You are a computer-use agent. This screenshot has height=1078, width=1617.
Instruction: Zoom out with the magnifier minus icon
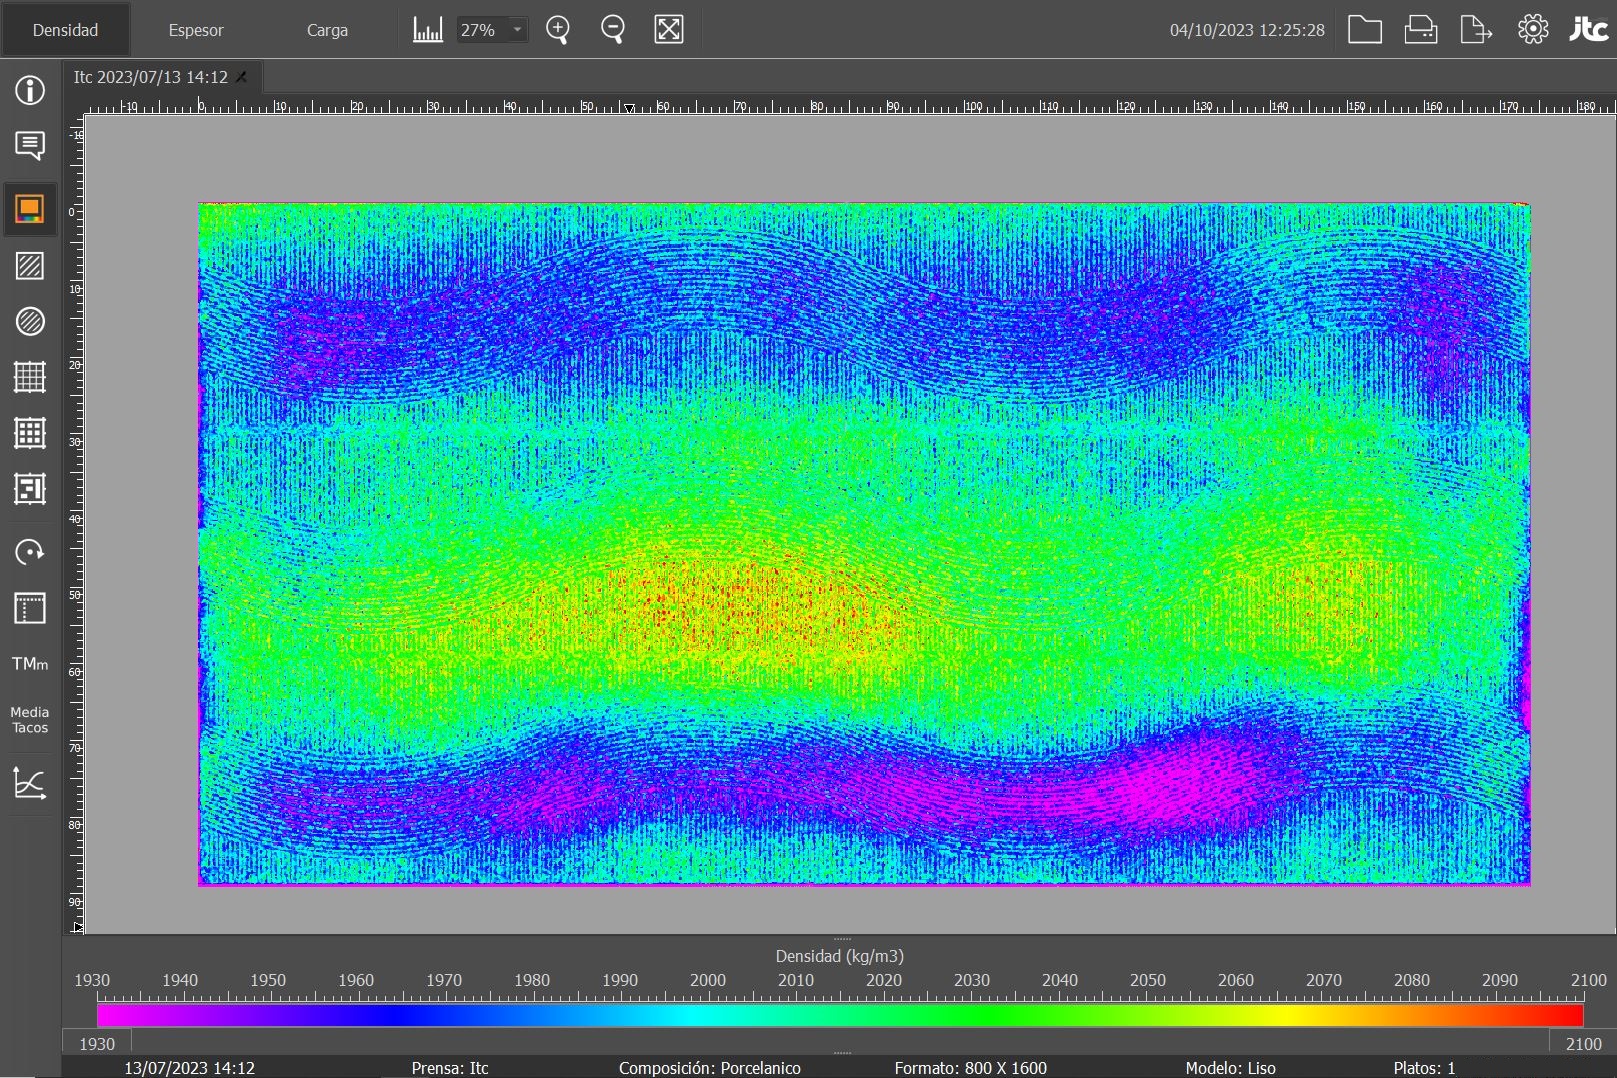tap(613, 30)
